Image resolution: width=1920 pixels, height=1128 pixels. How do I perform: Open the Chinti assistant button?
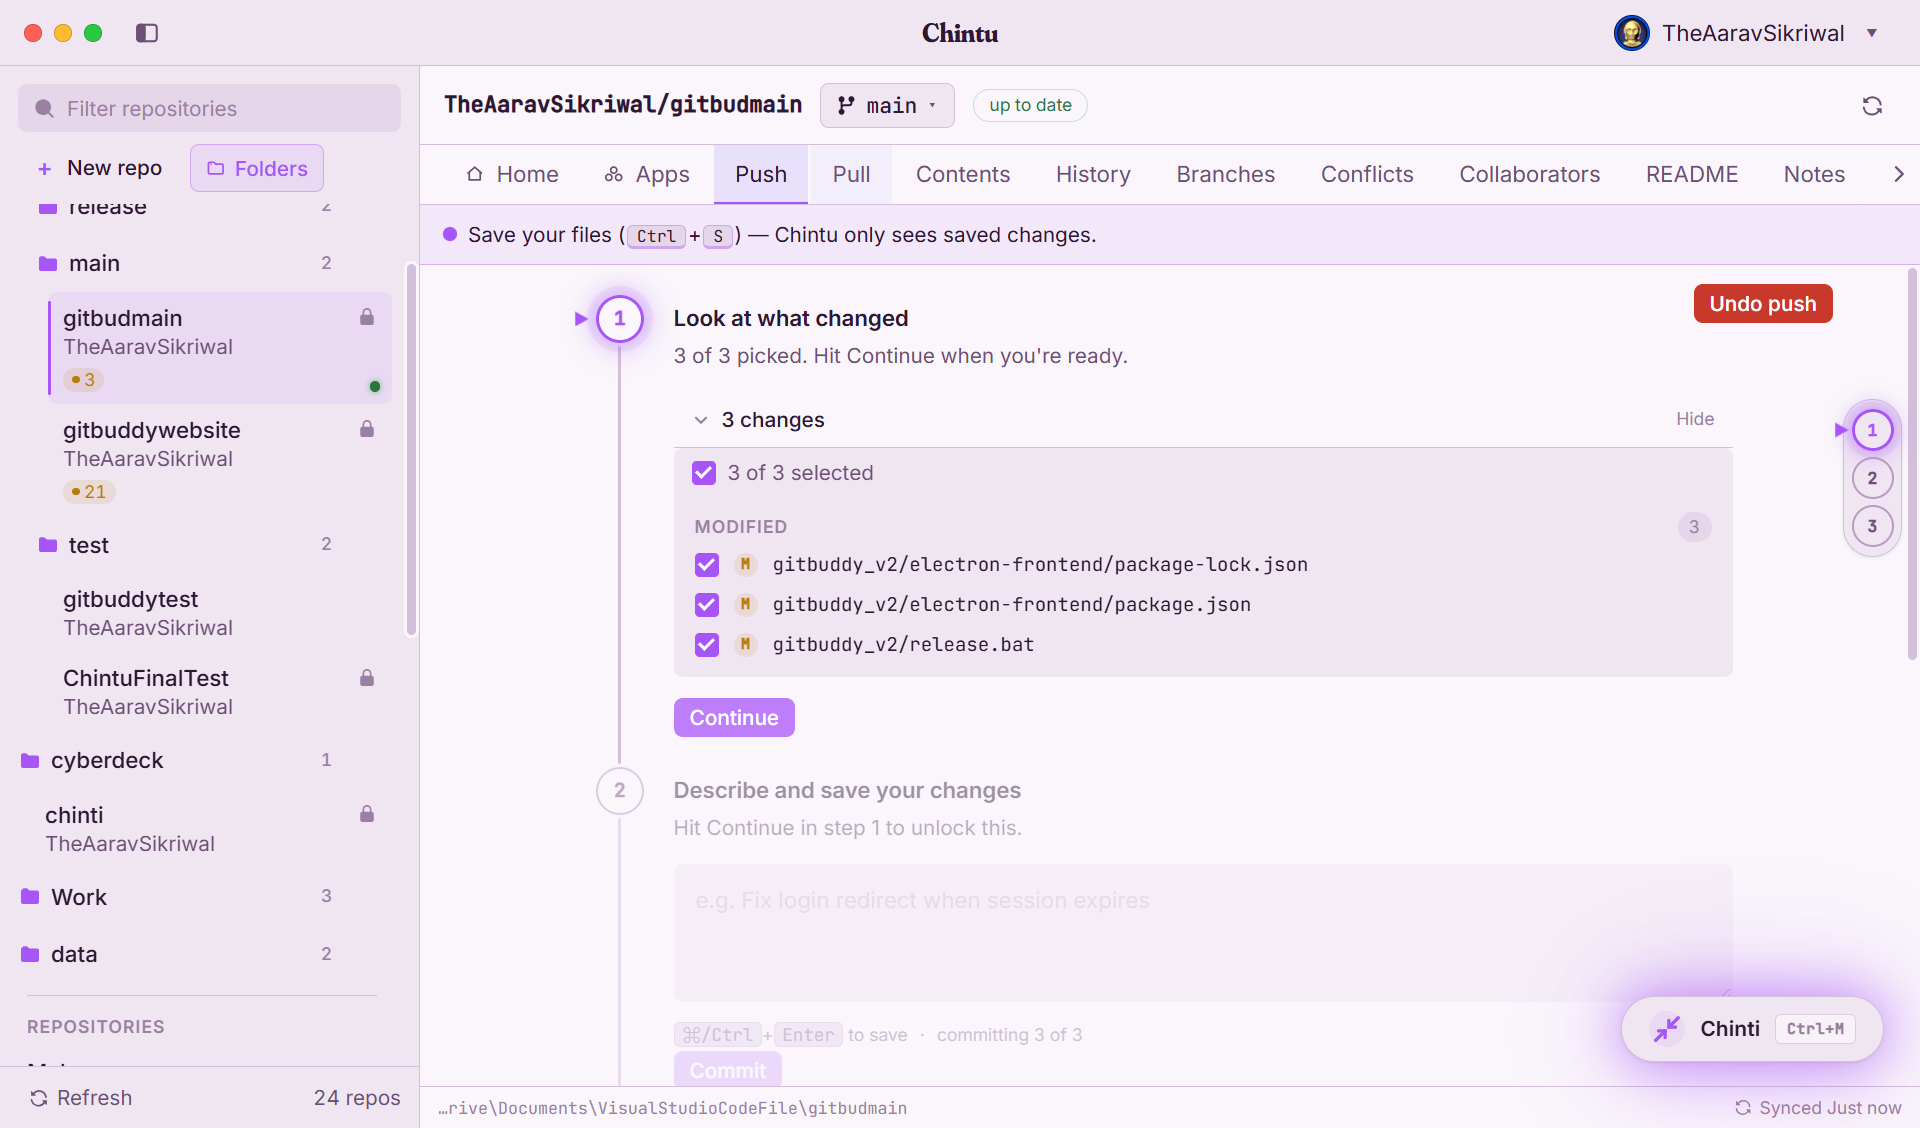[1752, 1029]
